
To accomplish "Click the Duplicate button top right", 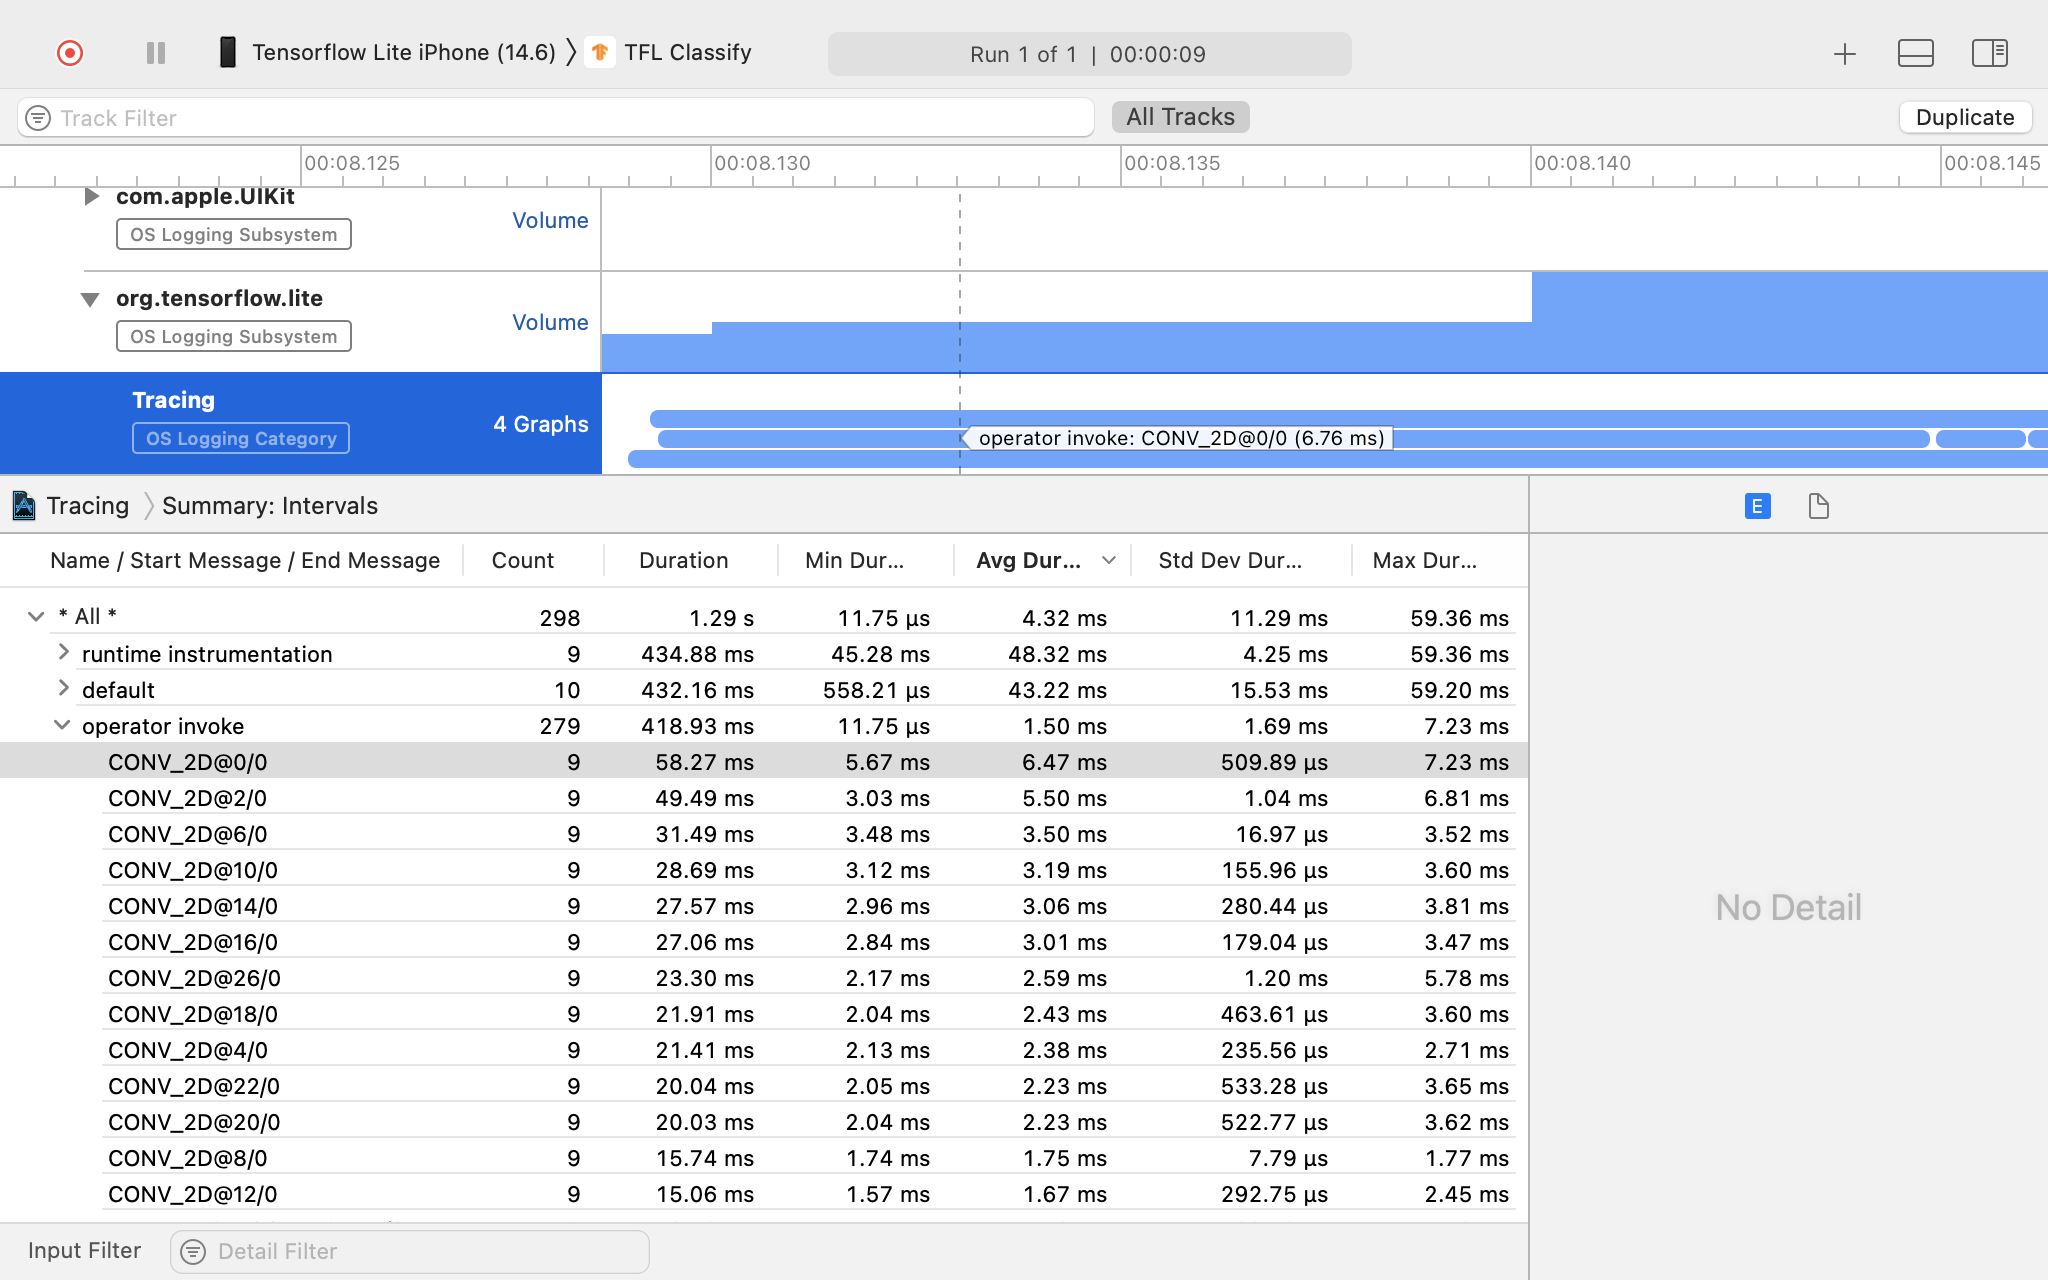I will (x=1964, y=116).
